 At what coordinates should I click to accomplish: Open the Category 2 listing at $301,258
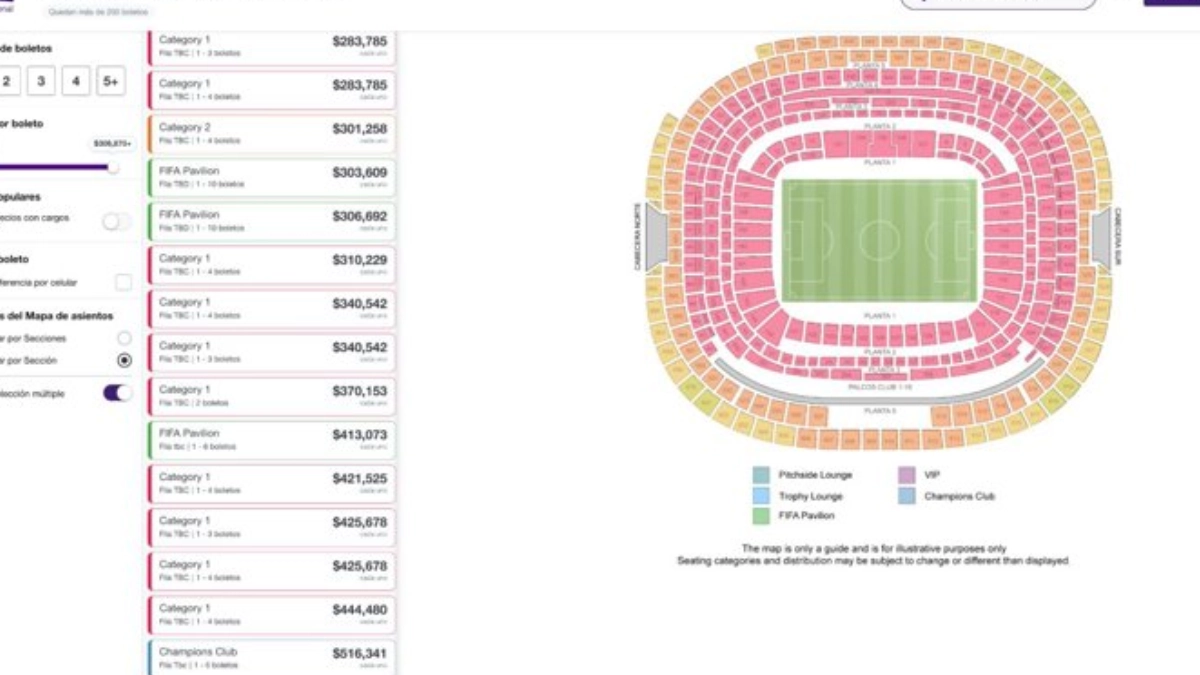(271, 134)
